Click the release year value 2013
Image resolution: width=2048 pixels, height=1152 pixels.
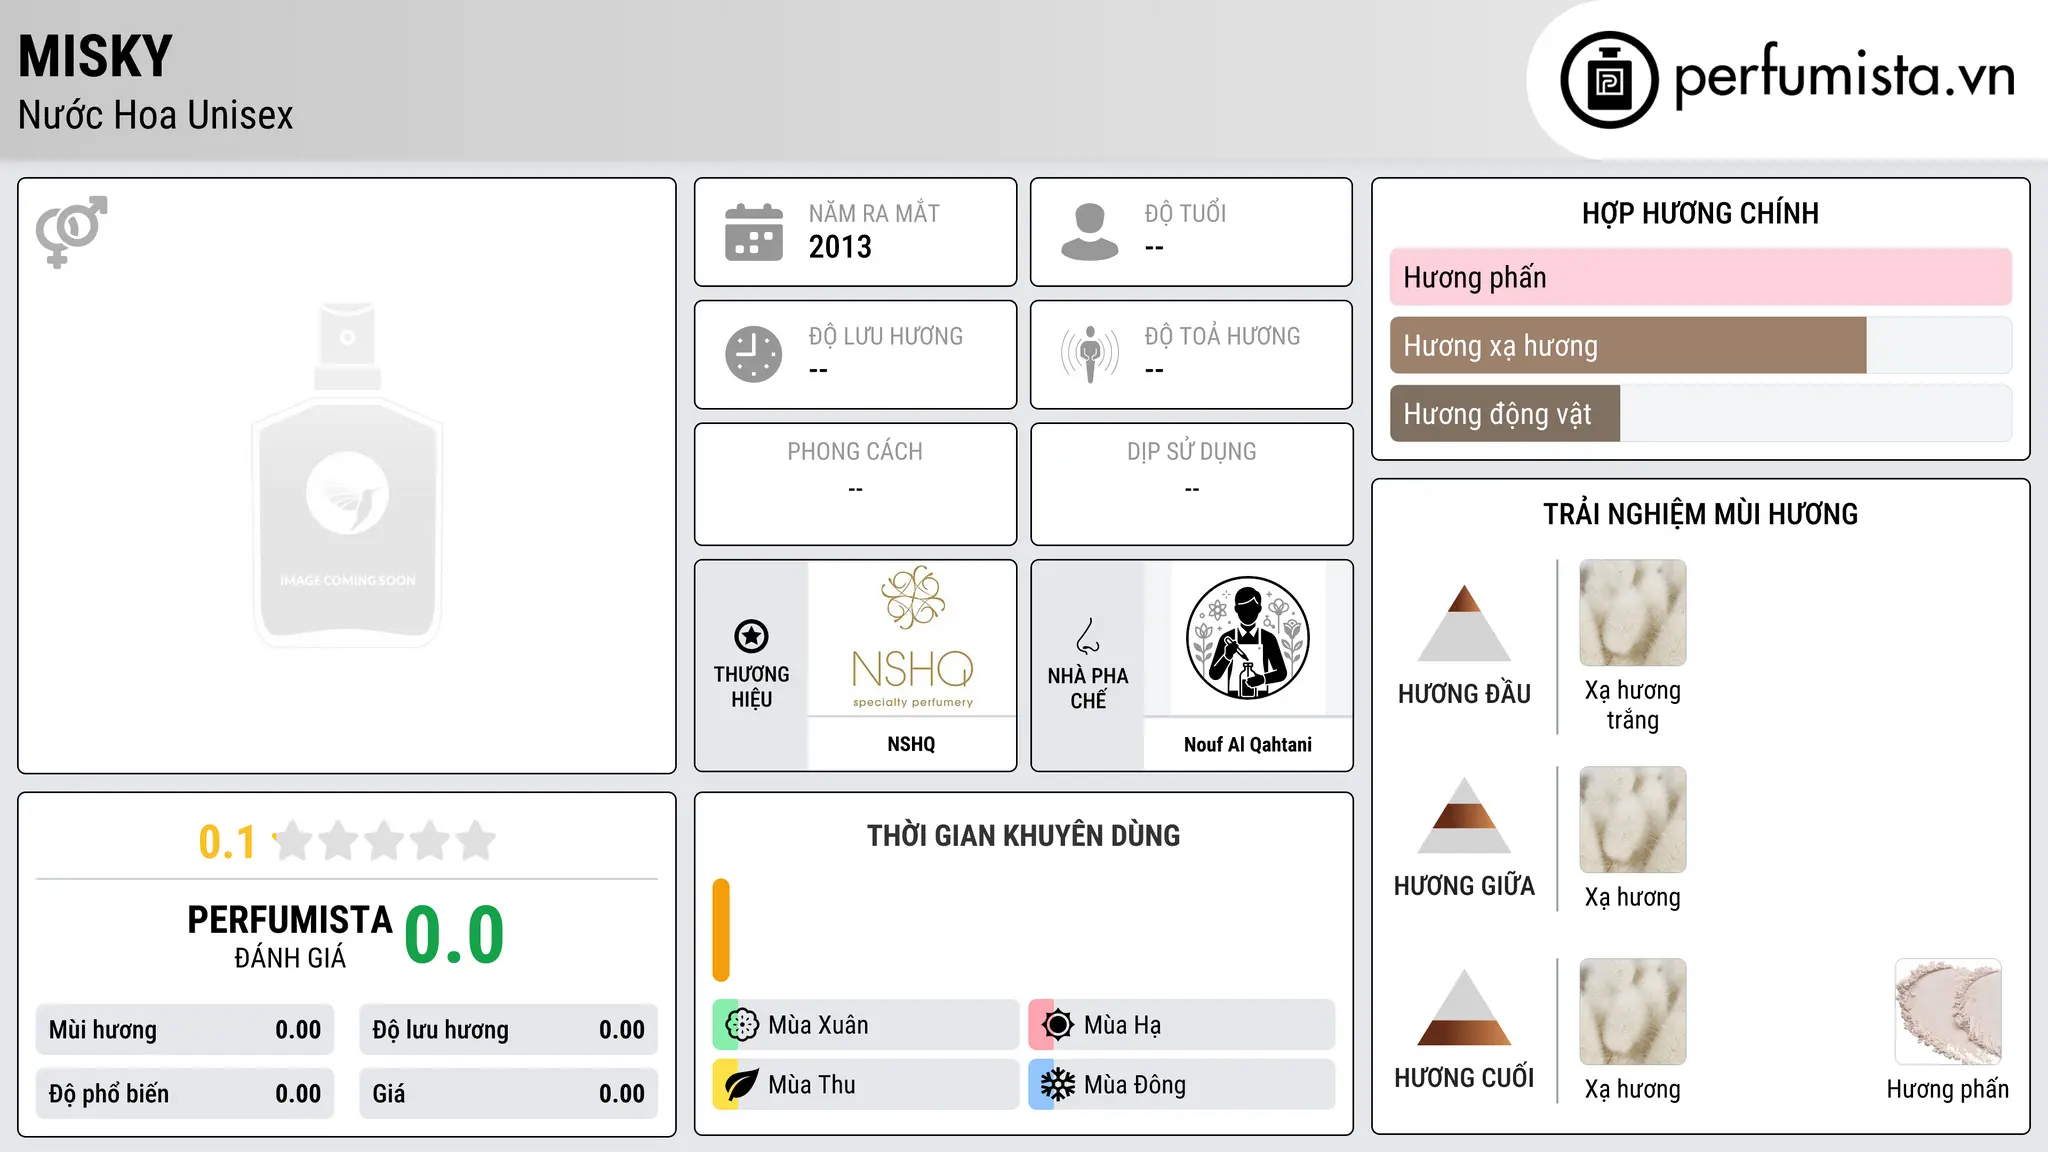coord(840,247)
